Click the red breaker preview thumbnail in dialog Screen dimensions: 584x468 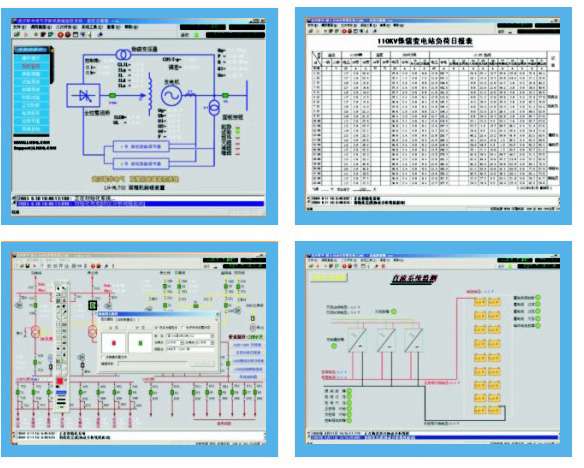(x=114, y=343)
